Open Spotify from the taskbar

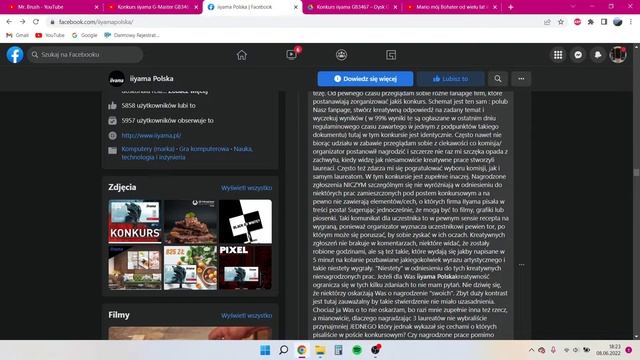click(357, 350)
